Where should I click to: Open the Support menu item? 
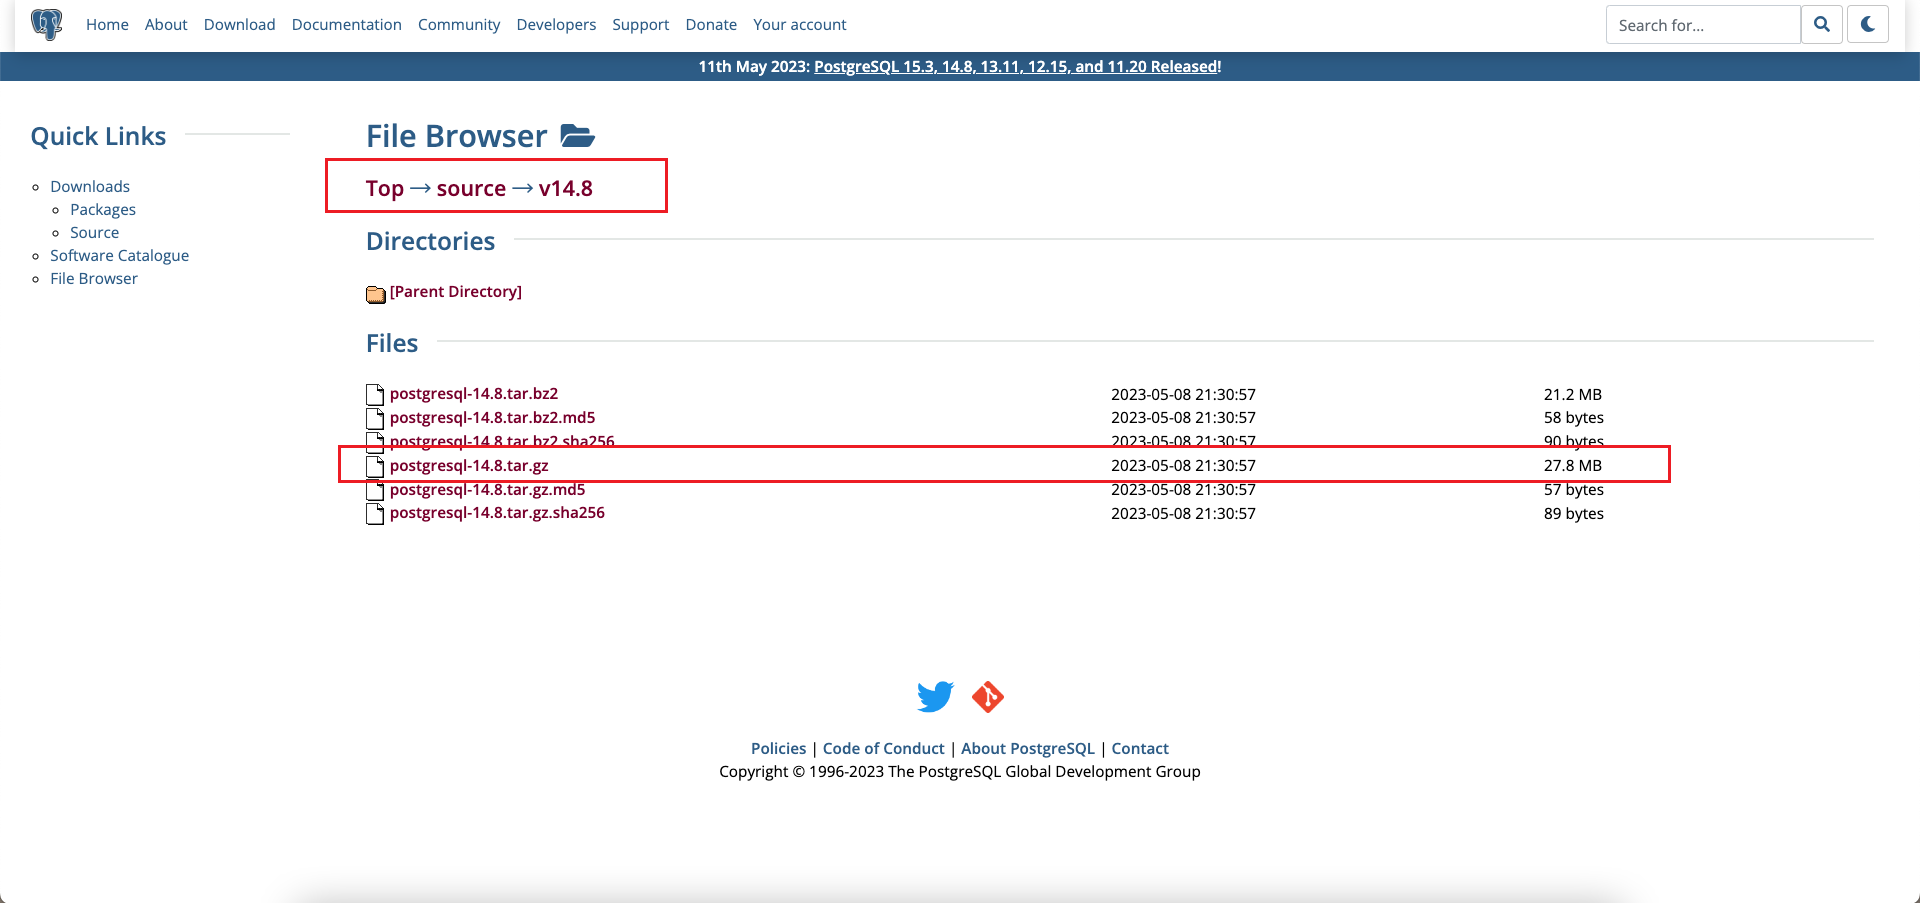[641, 24]
